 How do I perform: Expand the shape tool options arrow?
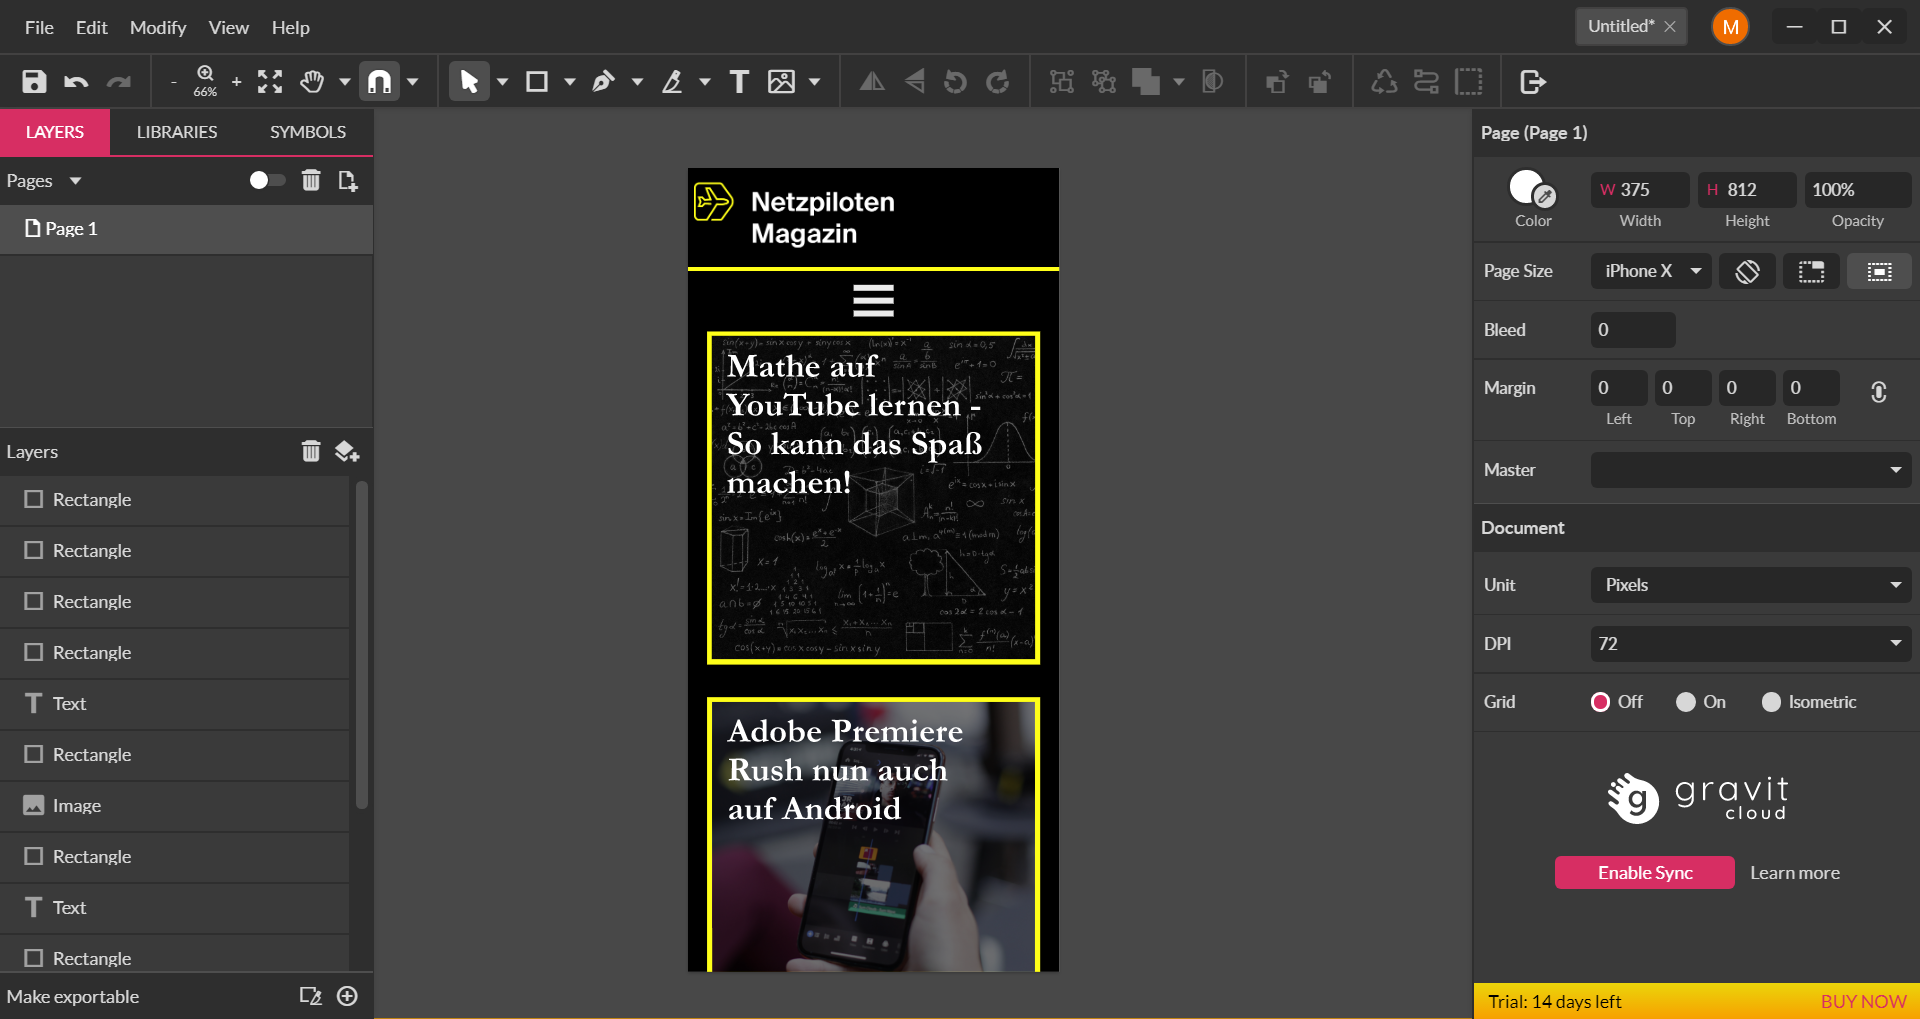point(569,82)
